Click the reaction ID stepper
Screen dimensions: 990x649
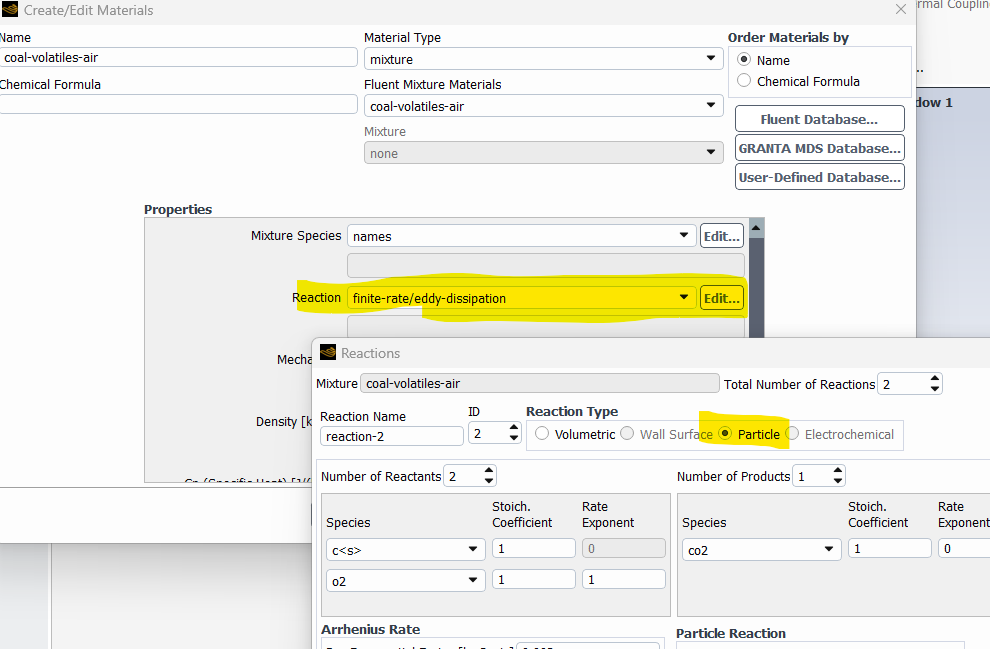point(513,434)
